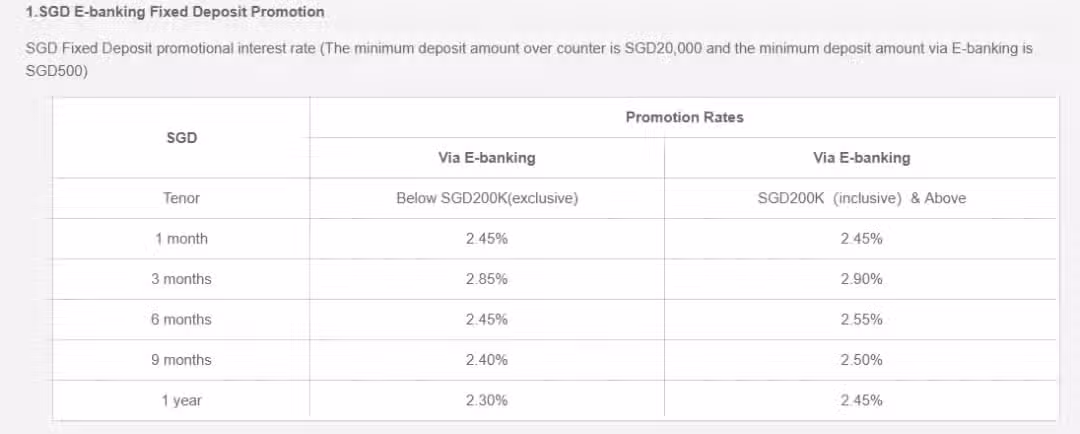
Task: Select the Promotion Rates header cell
Action: point(684,118)
